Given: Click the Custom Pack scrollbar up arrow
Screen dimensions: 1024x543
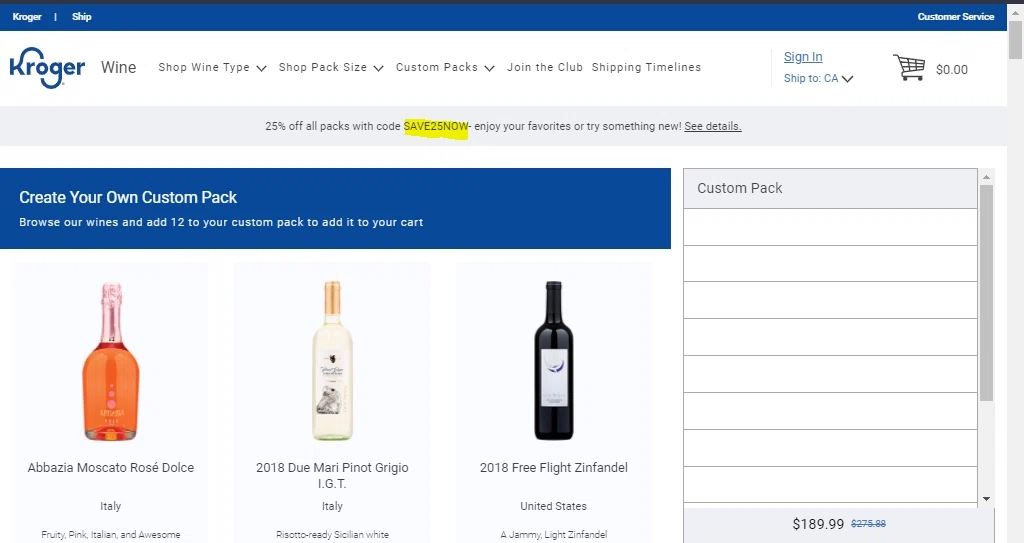Looking at the screenshot, I should [986, 177].
